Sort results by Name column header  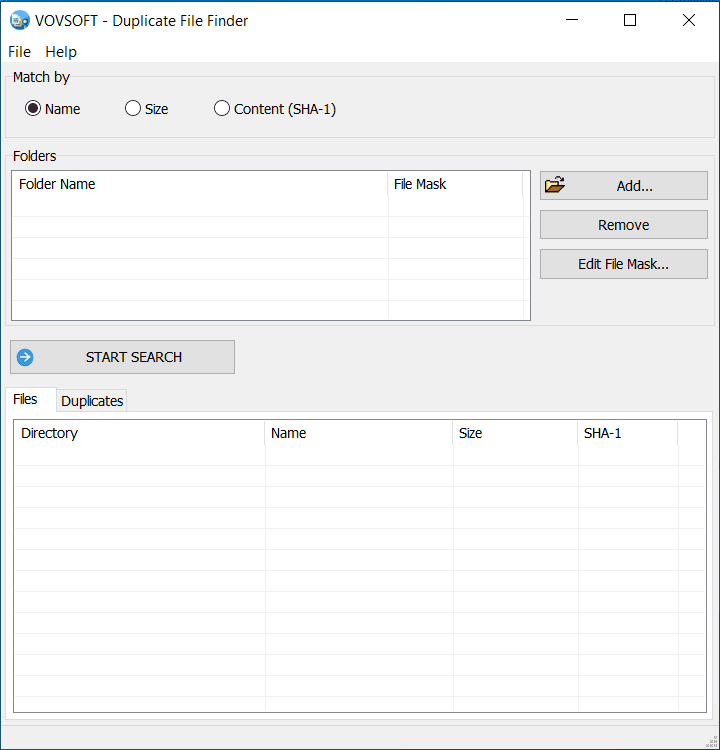359,433
